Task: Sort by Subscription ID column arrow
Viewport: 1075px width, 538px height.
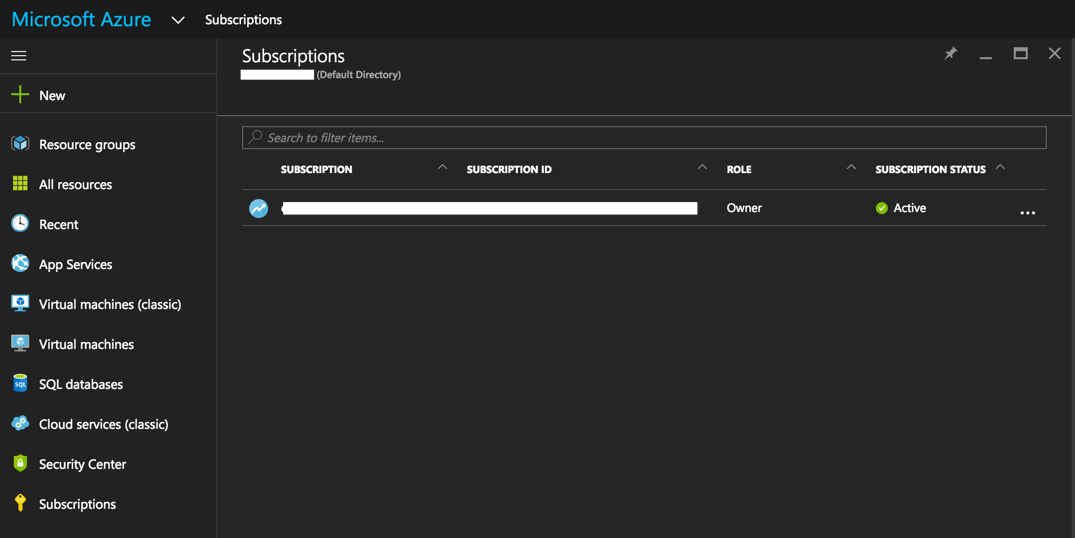Action: 702,168
